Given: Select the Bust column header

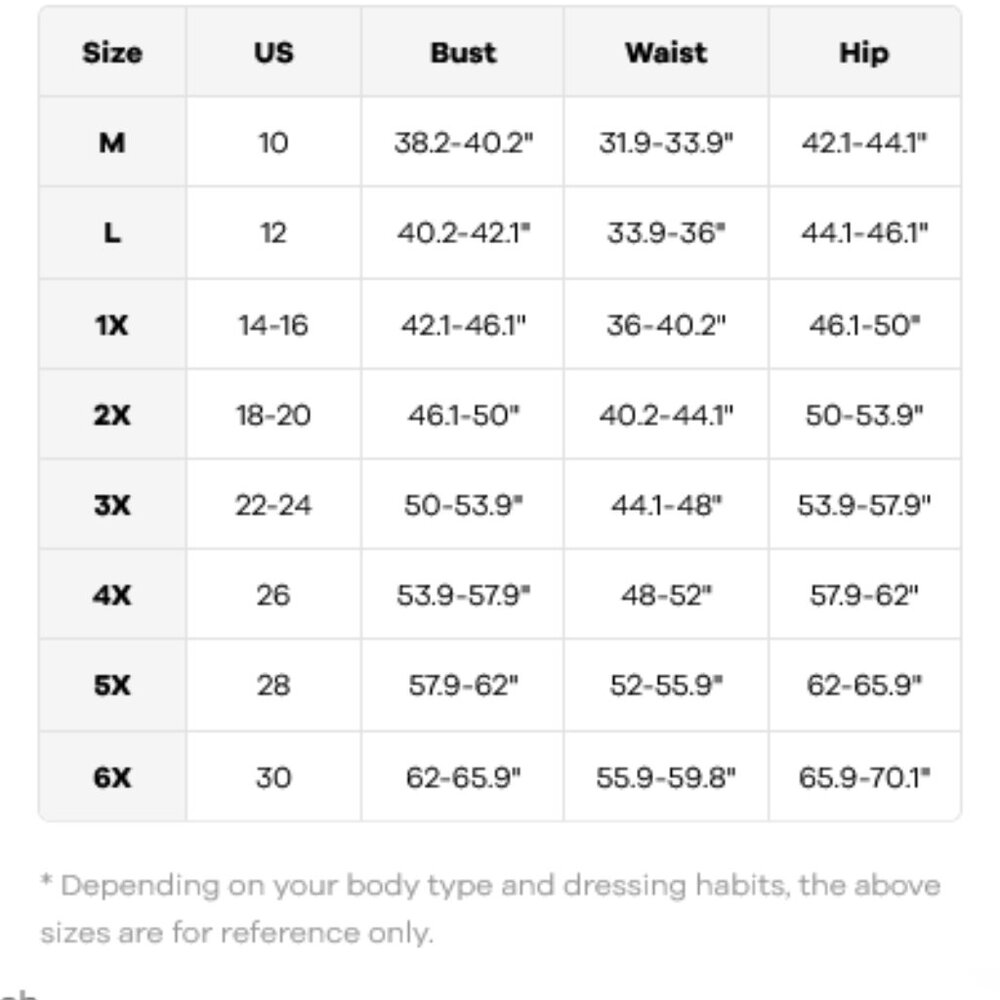Looking at the screenshot, I should 462,52.
